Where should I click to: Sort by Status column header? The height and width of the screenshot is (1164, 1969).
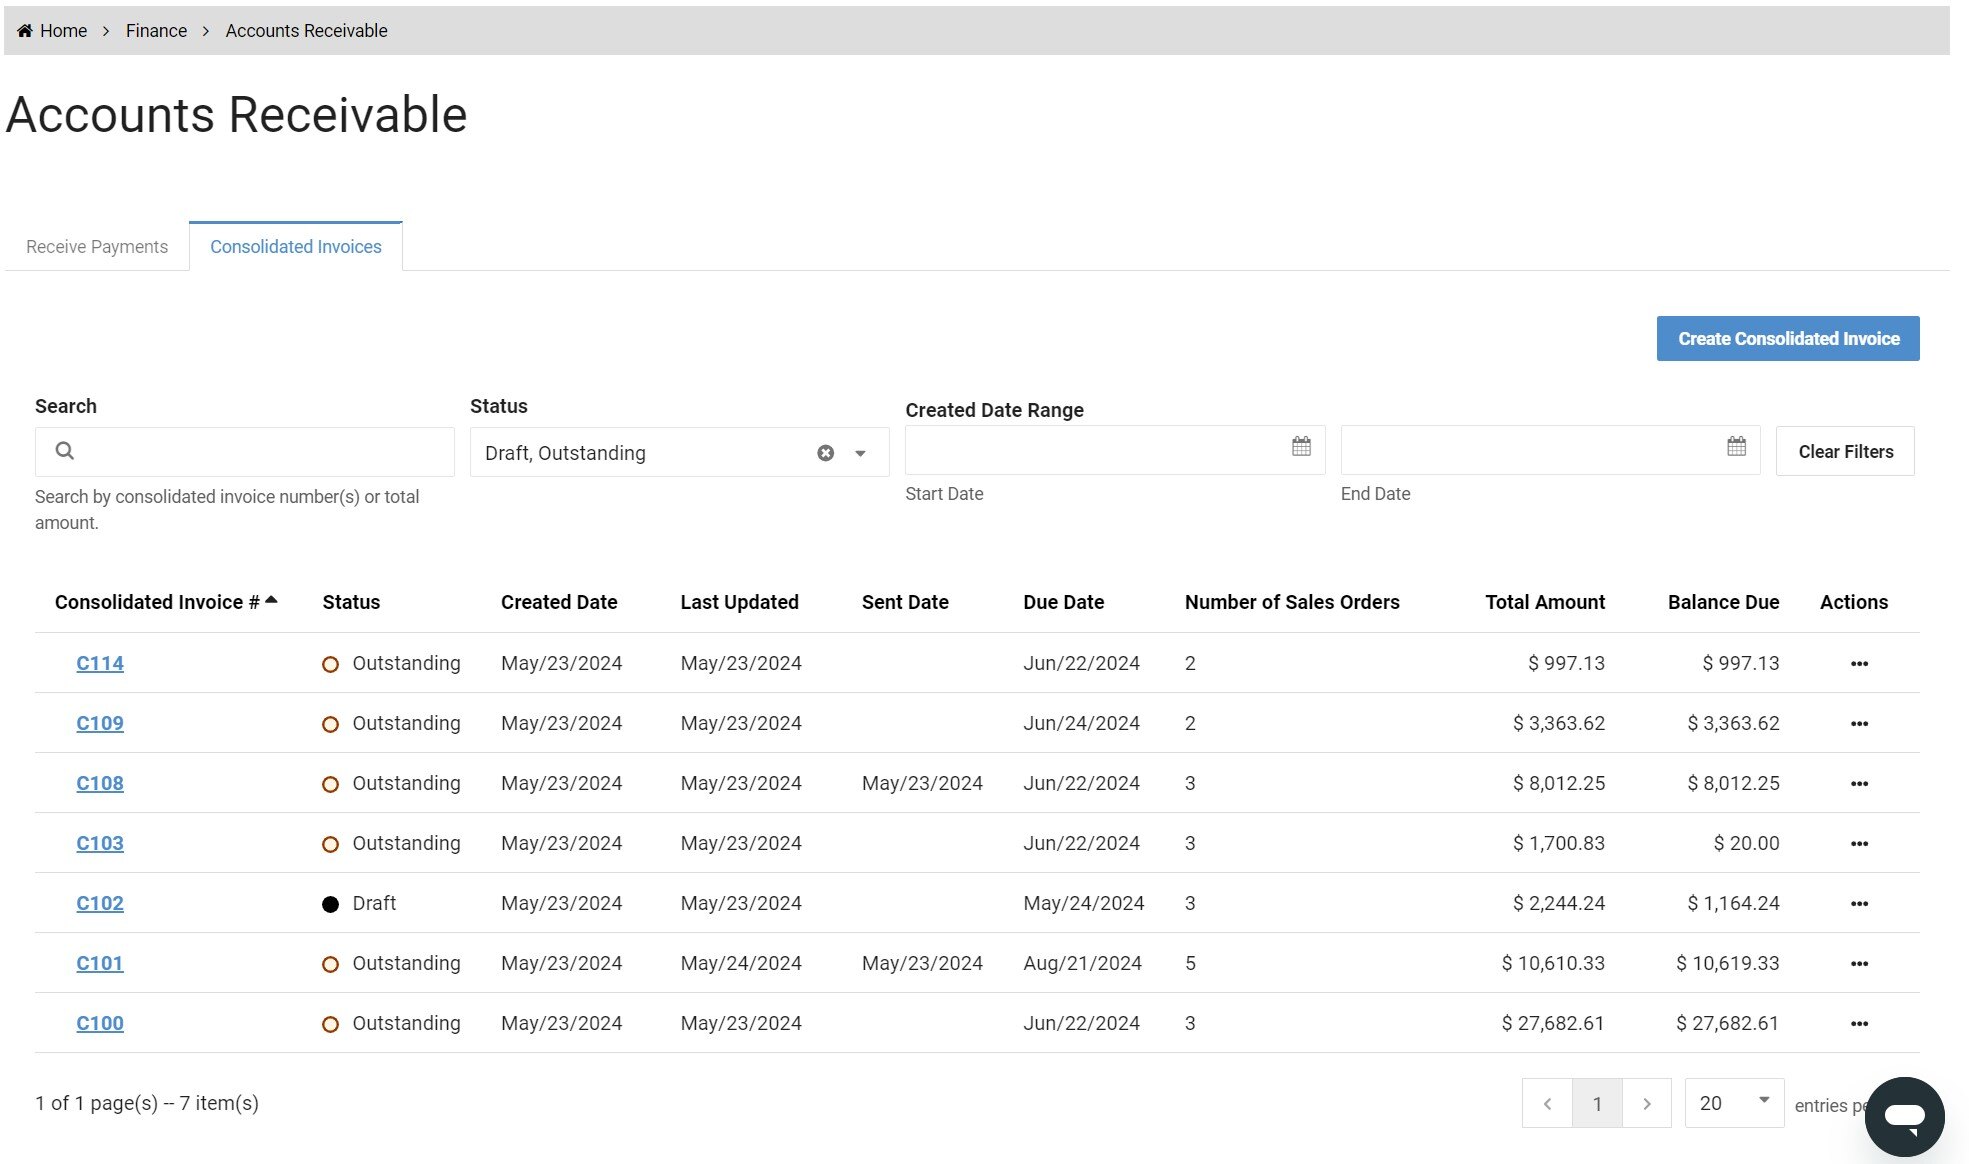pyautogui.click(x=351, y=602)
